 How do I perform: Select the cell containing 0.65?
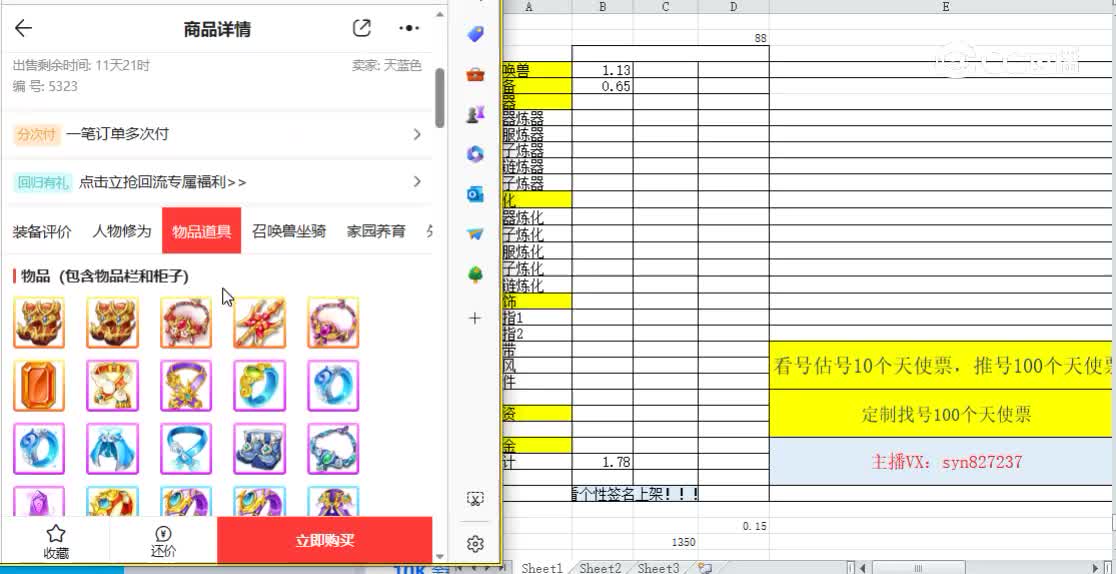(602, 86)
